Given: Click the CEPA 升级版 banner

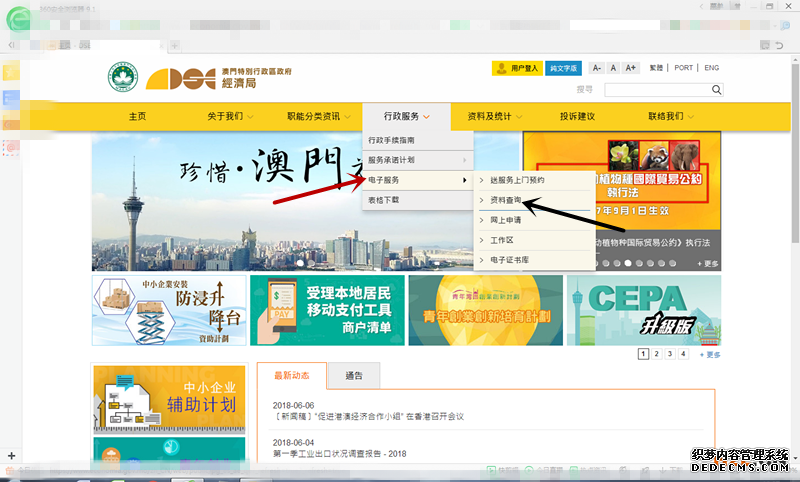Looking at the screenshot, I should click(644, 311).
